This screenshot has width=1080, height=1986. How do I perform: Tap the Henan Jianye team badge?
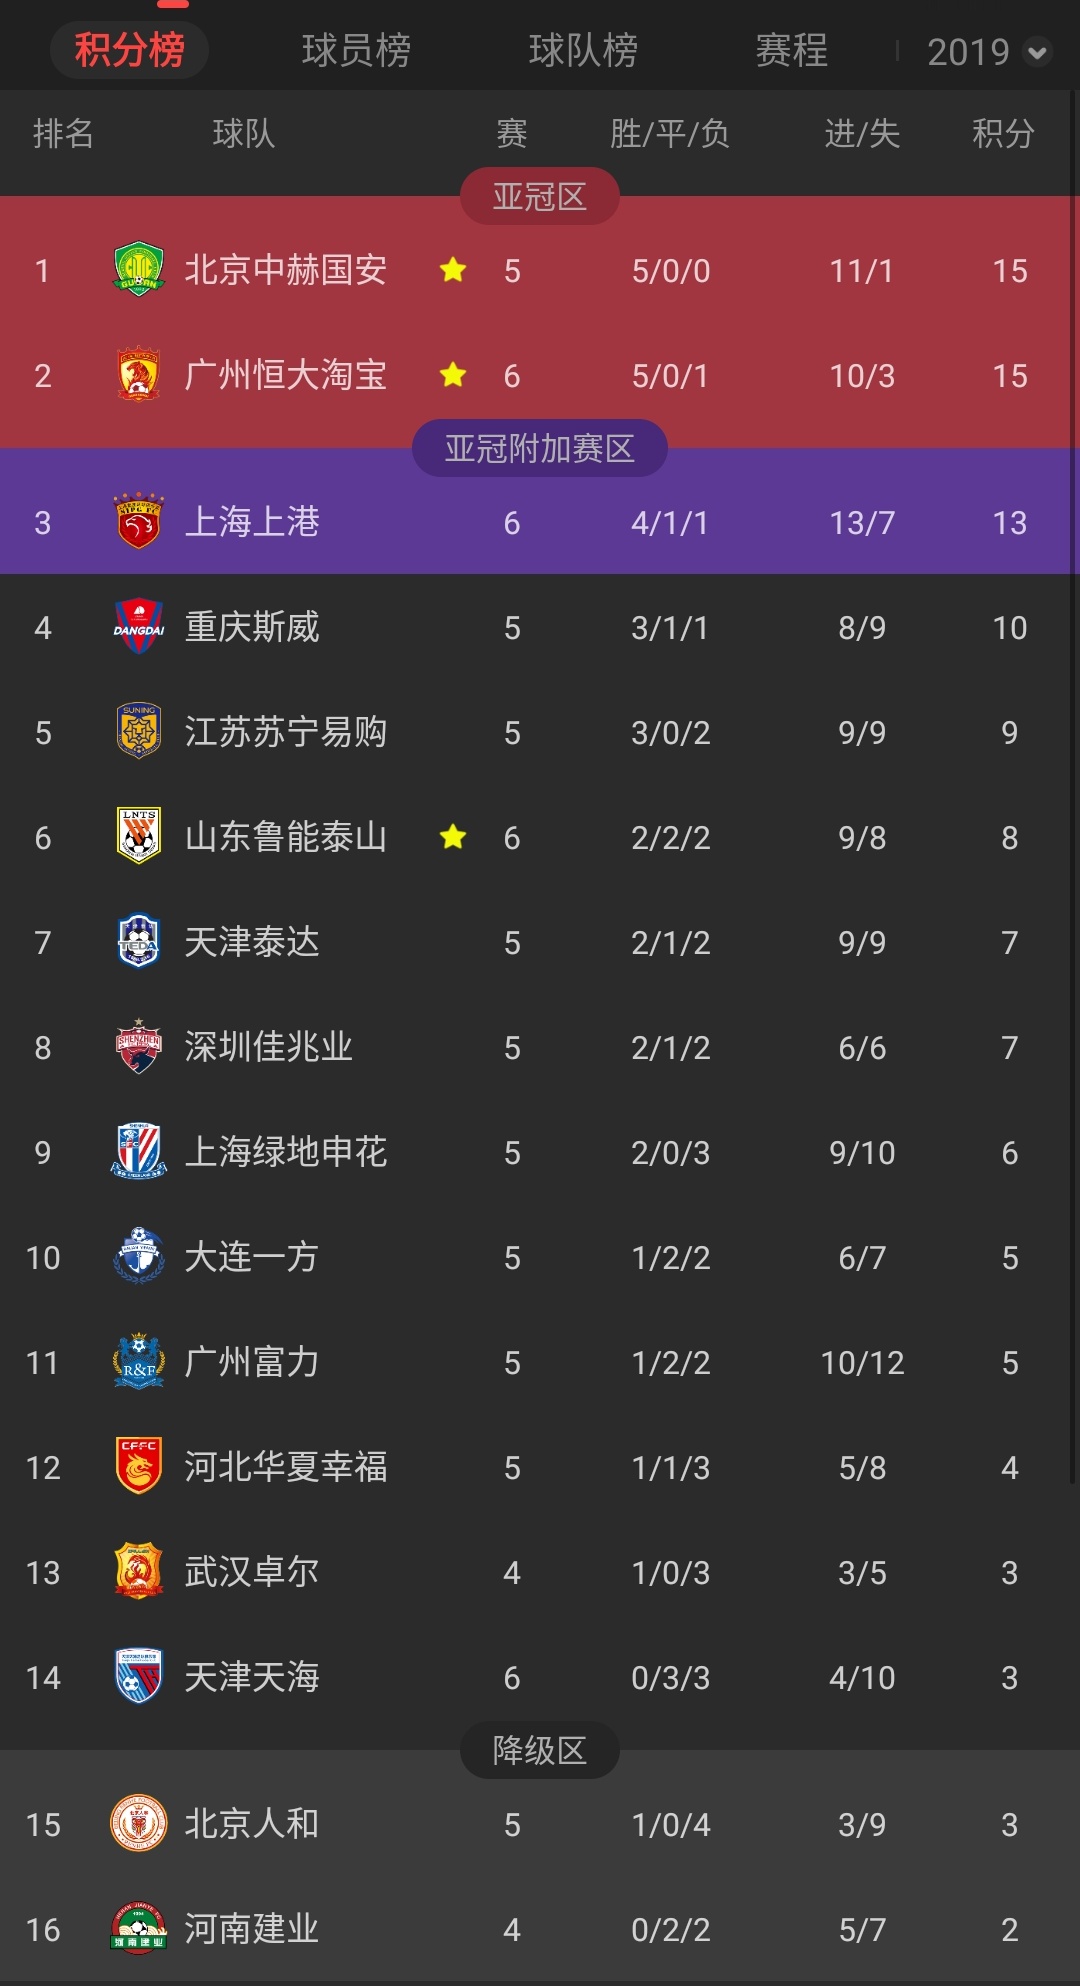[x=138, y=1929]
